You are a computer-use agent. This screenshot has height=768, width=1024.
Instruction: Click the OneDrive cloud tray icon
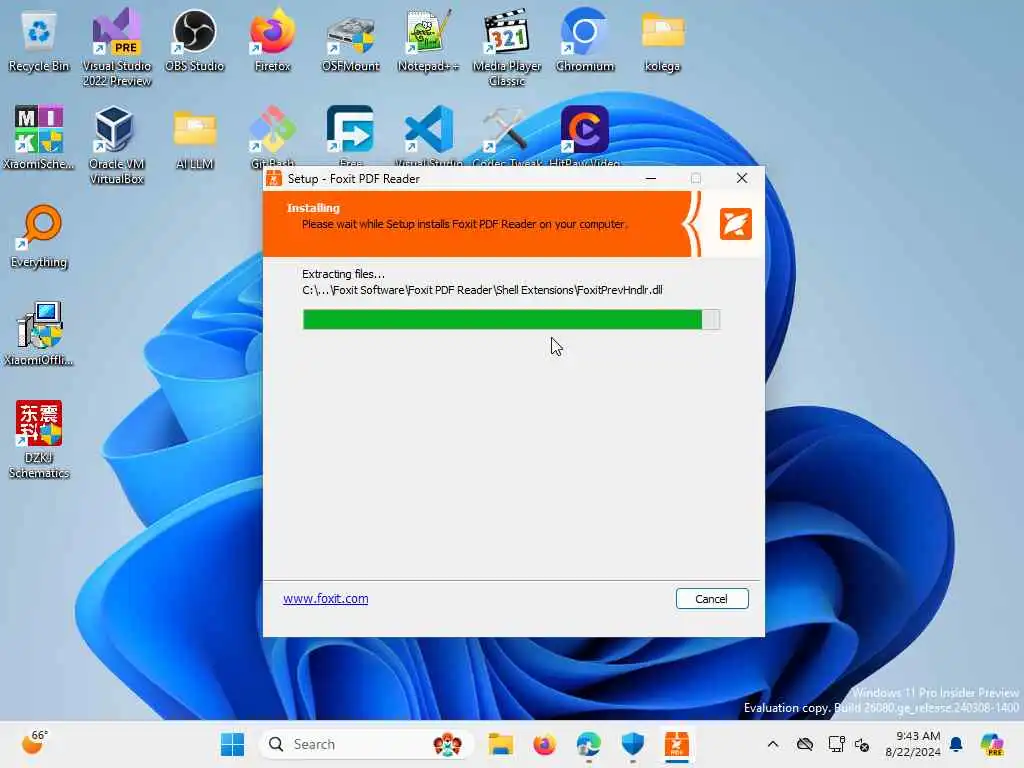tap(805, 744)
